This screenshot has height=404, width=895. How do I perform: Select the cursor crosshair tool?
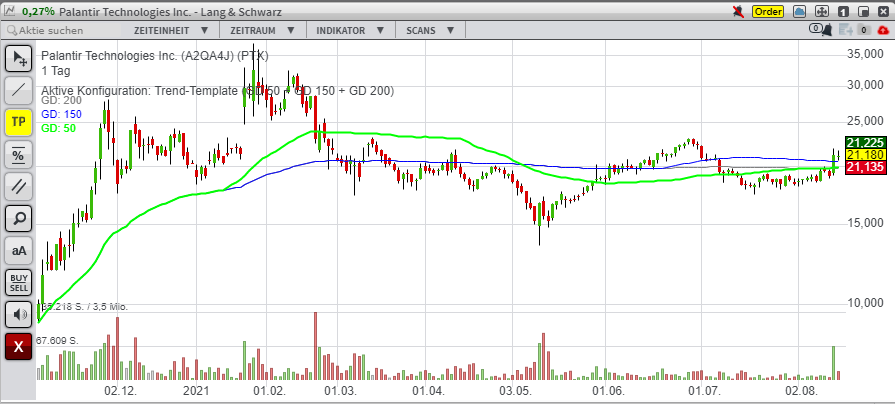(18, 58)
